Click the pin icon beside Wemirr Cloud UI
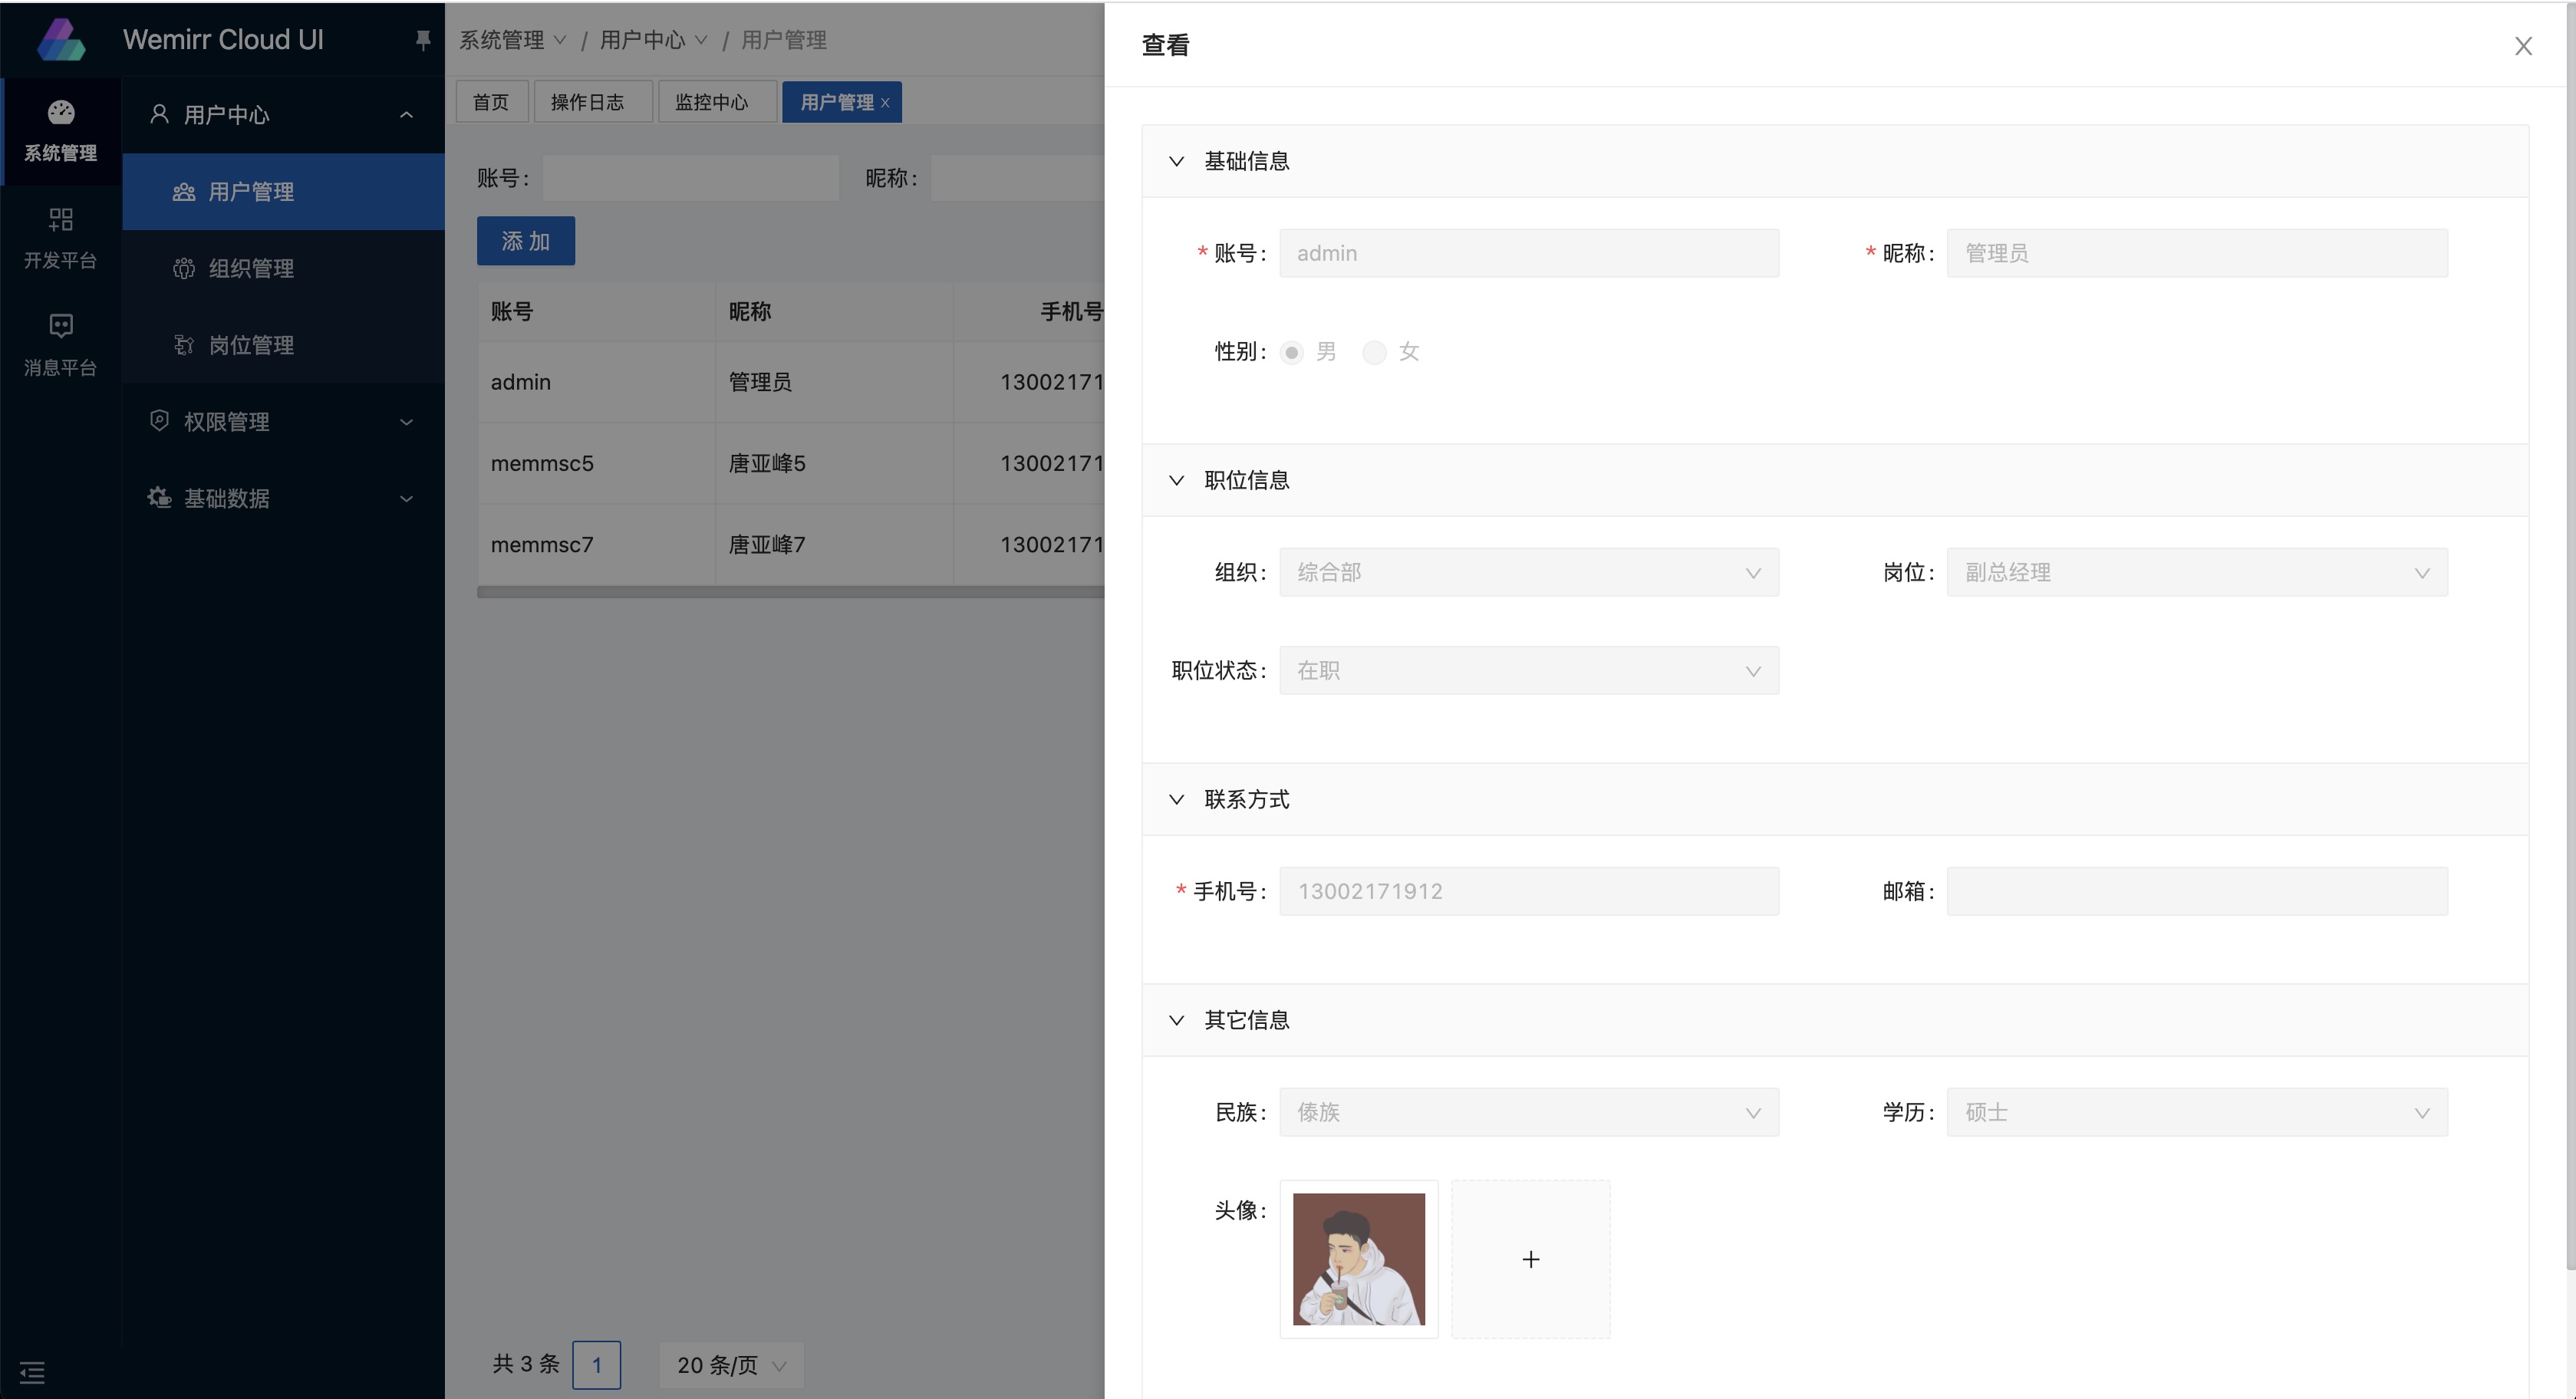2576x1399 pixels. (x=422, y=40)
